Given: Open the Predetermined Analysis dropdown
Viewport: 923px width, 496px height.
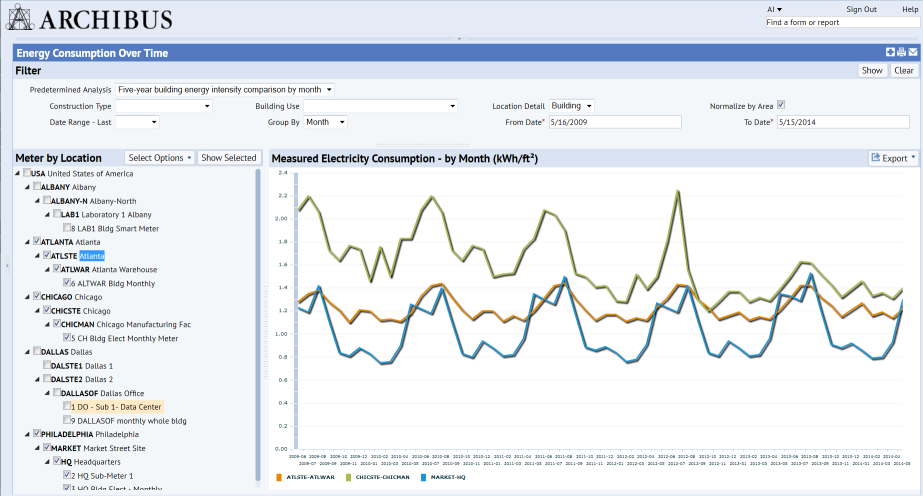Looking at the screenshot, I should point(225,90).
